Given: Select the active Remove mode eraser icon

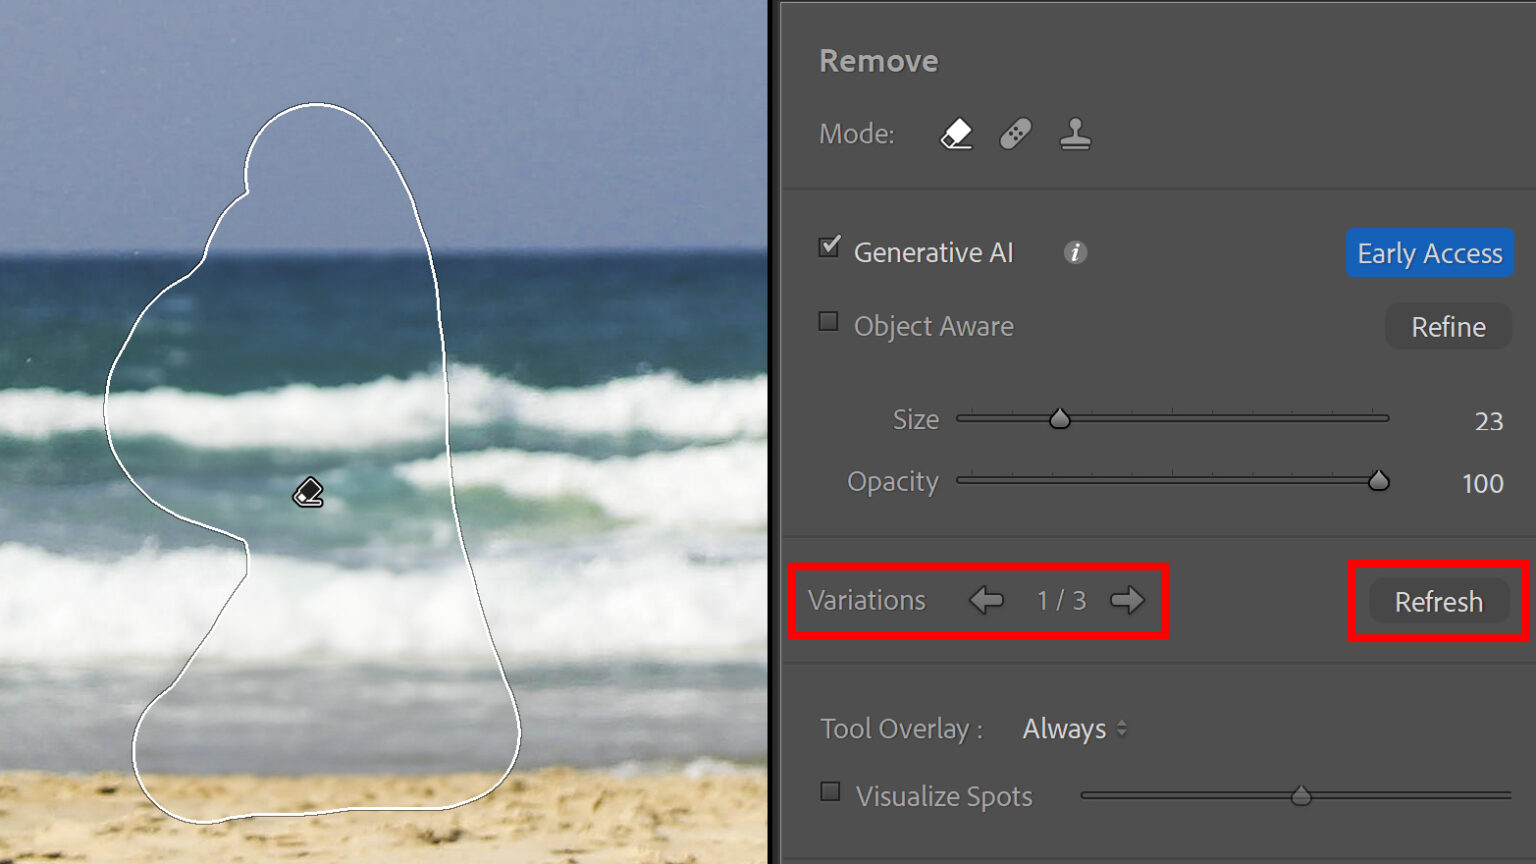Looking at the screenshot, I should pyautogui.click(x=955, y=133).
